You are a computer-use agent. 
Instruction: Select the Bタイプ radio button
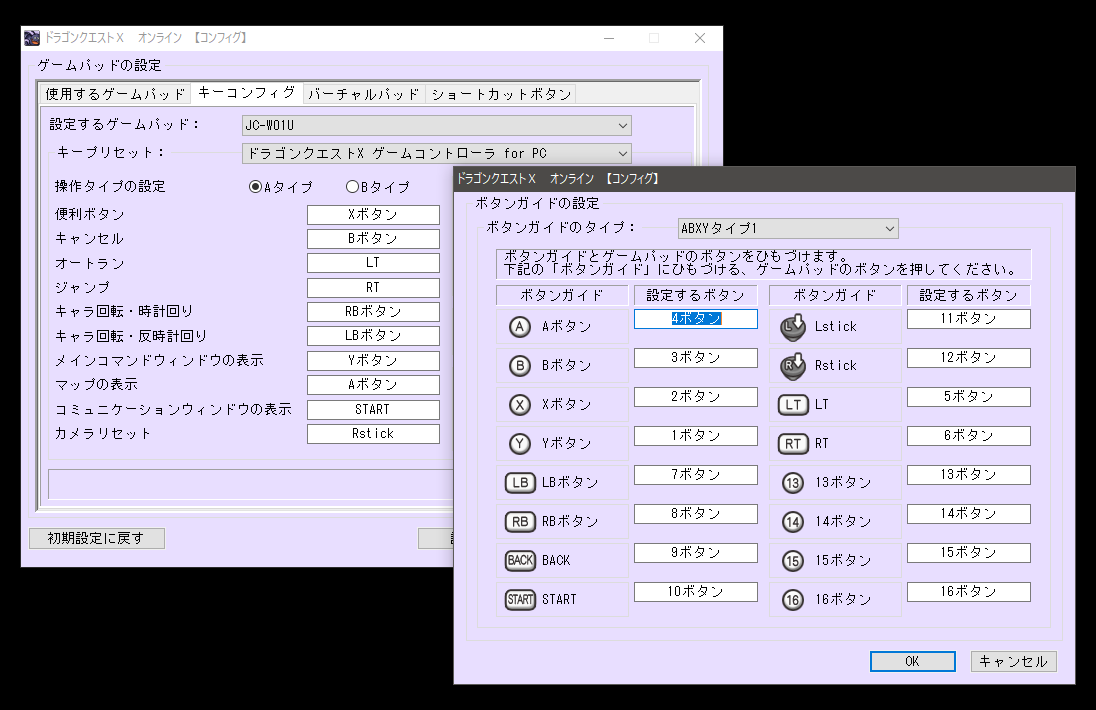pos(352,187)
